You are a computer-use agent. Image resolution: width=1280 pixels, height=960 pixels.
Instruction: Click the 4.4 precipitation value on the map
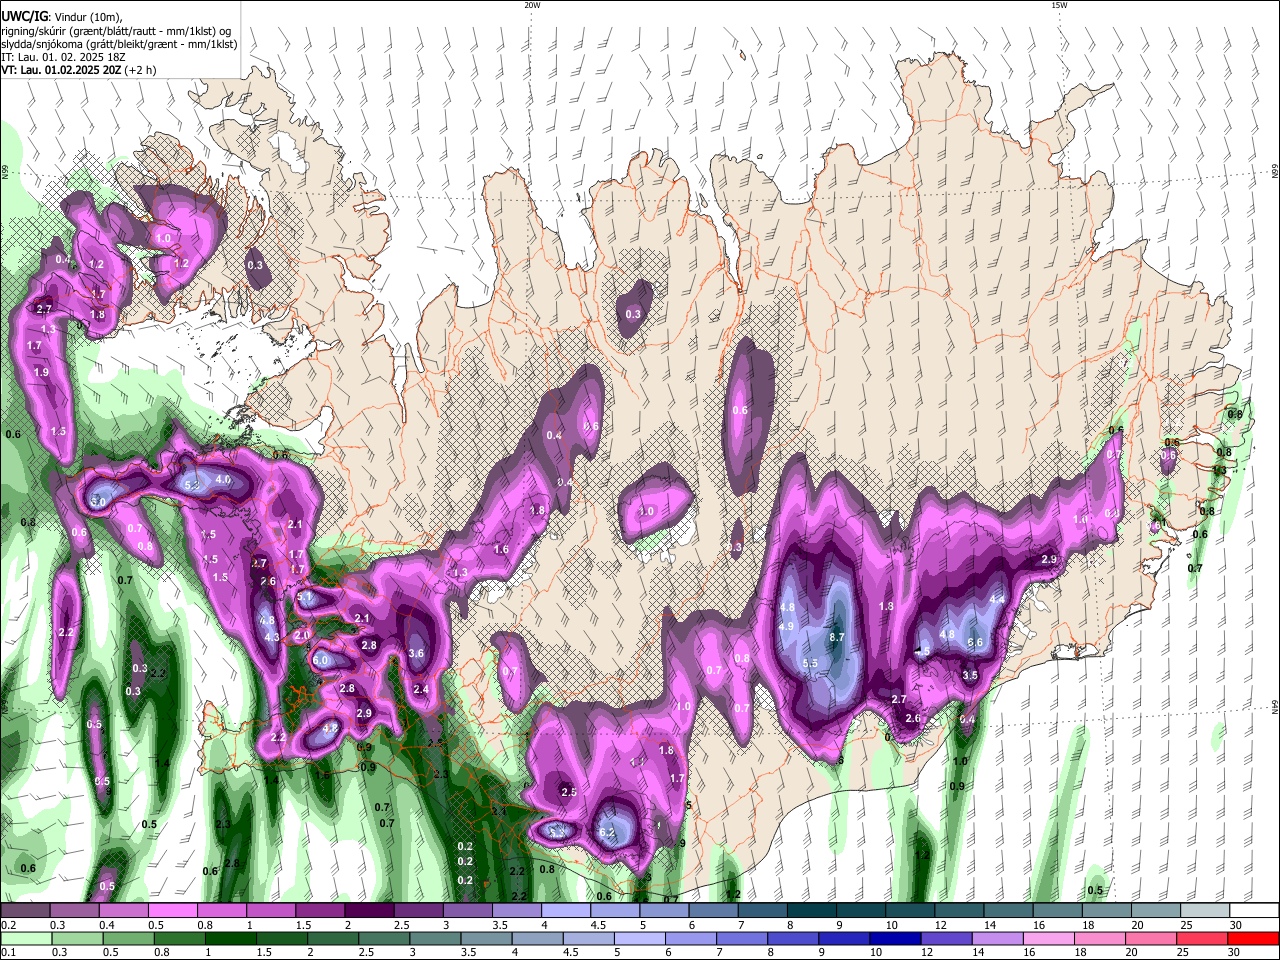point(997,599)
